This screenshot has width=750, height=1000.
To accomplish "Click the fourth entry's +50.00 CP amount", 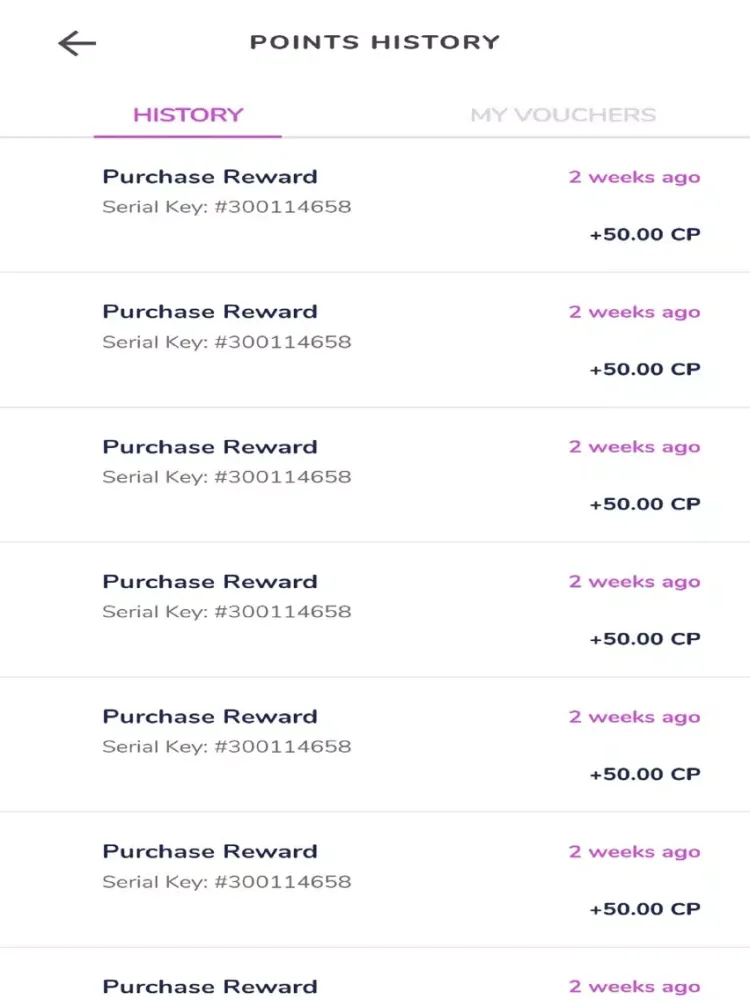I will 645,639.
